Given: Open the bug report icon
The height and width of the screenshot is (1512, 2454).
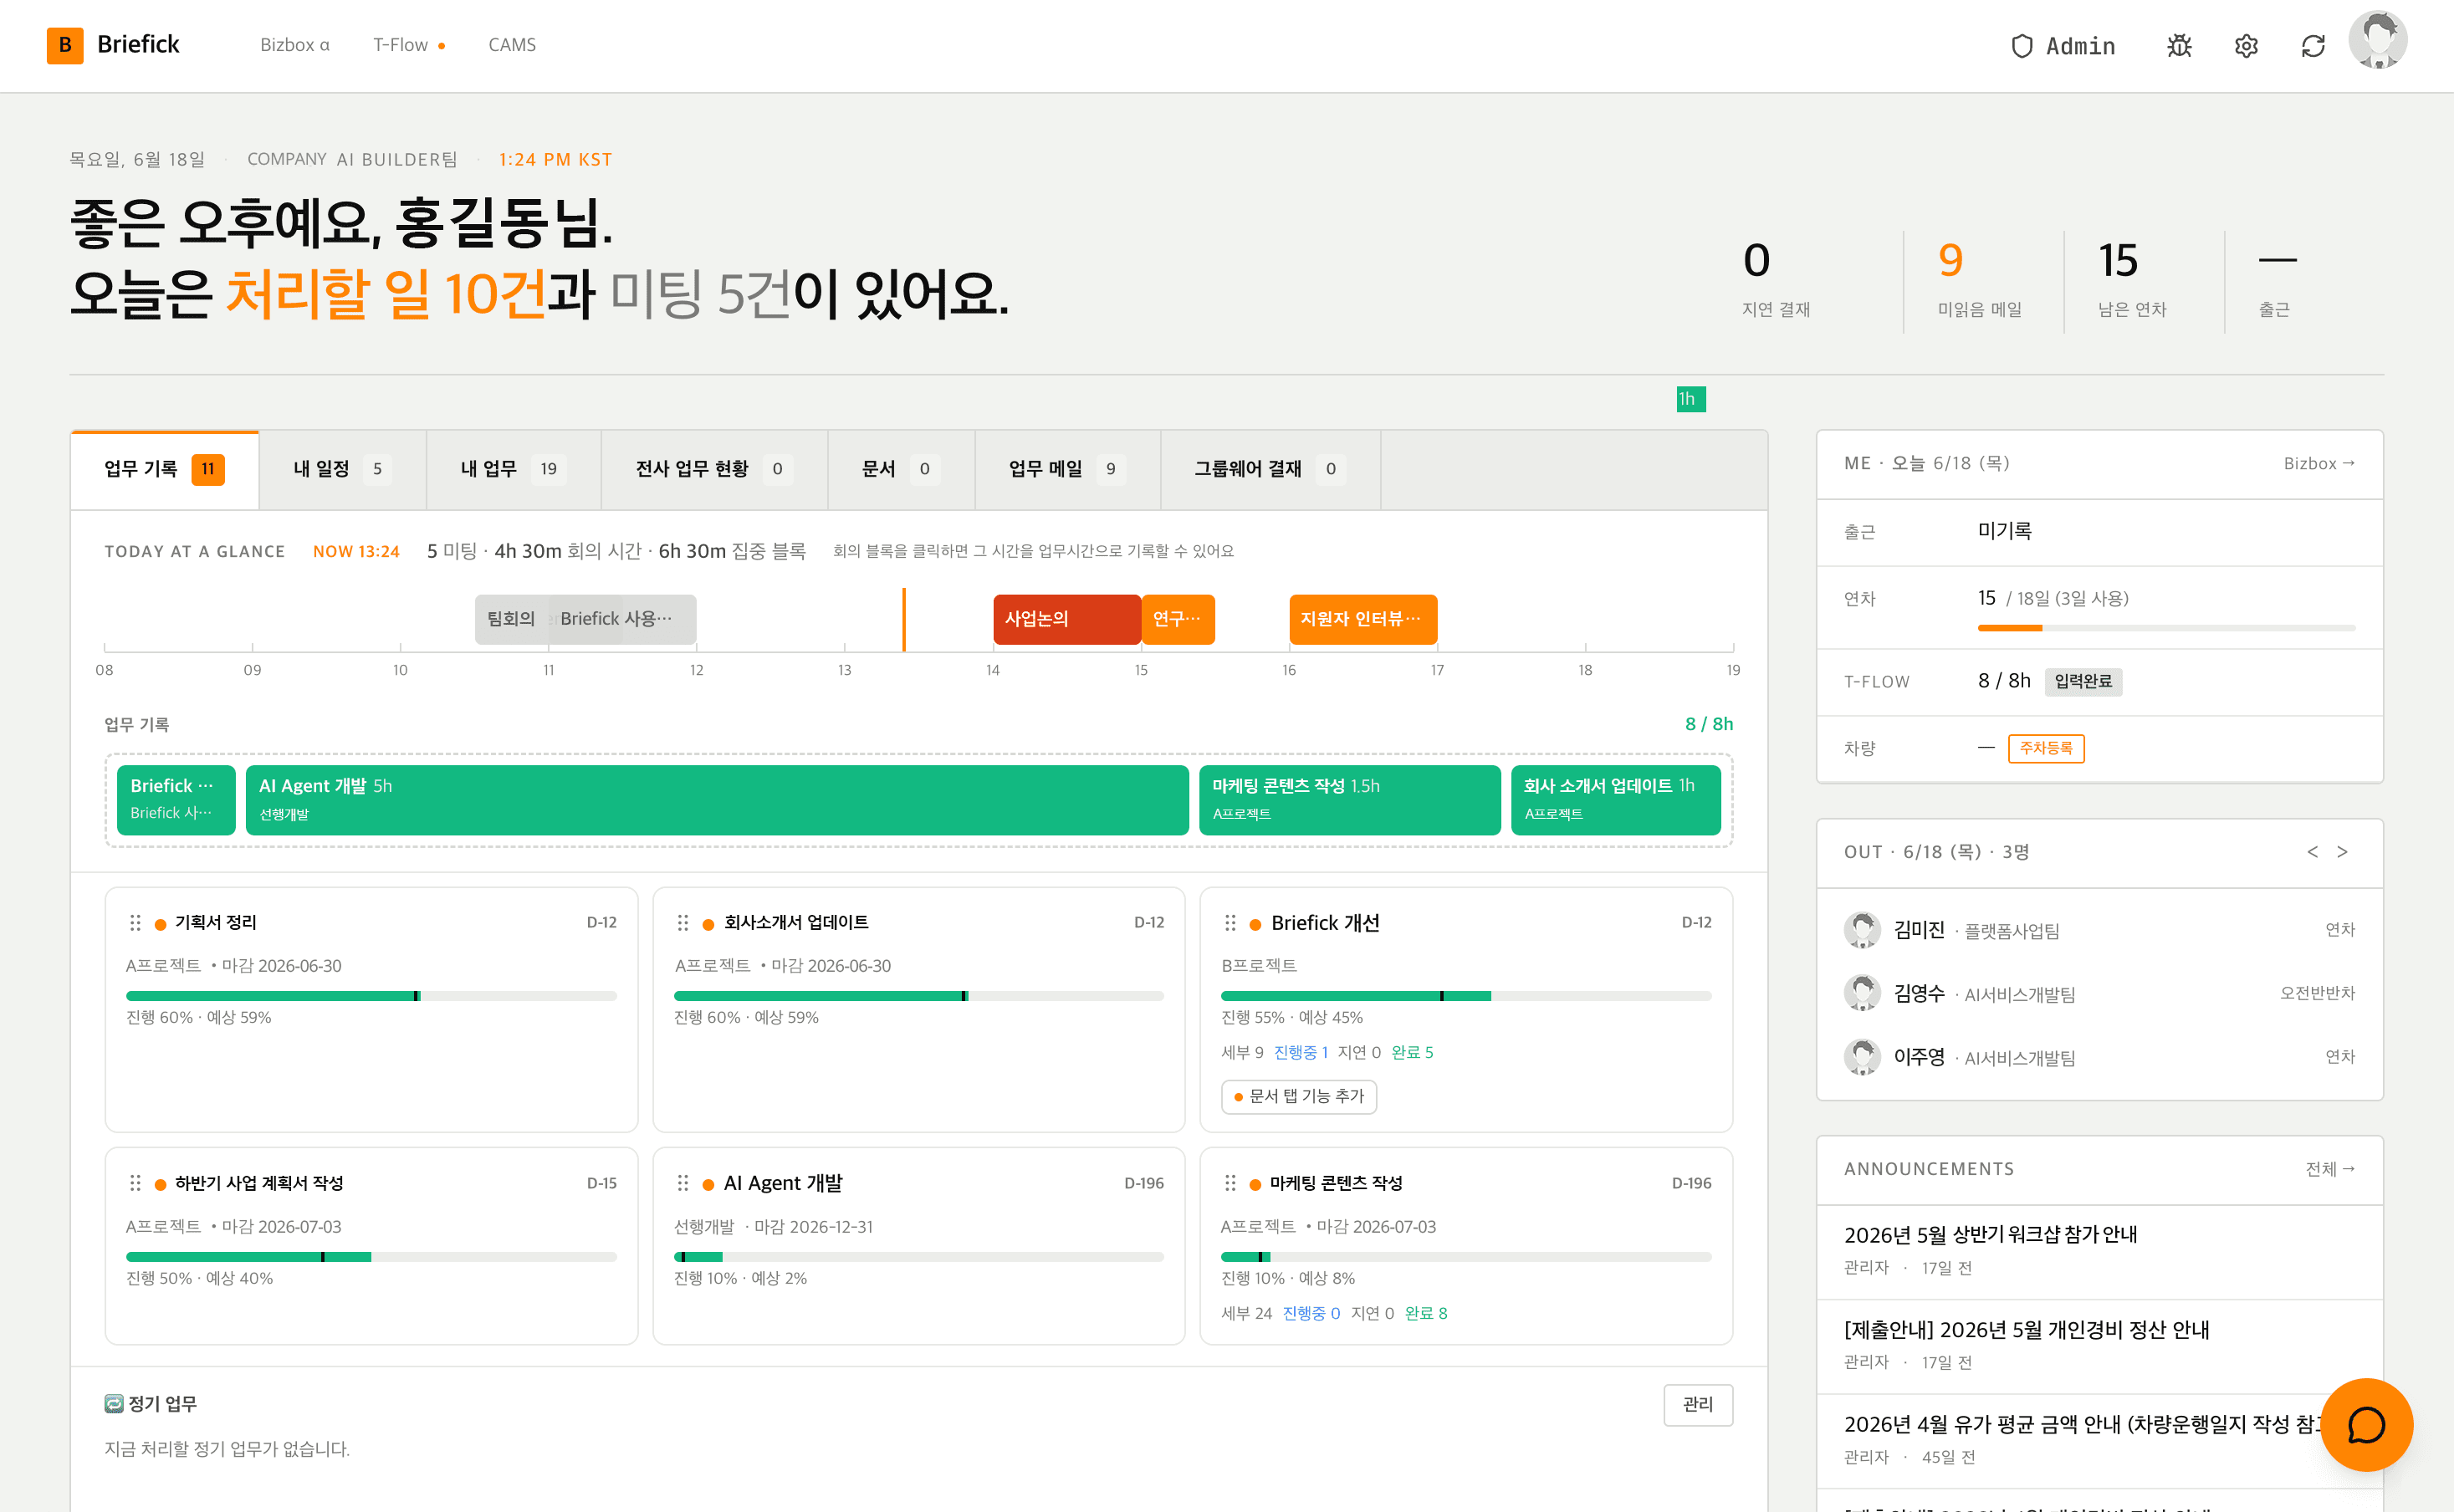Looking at the screenshot, I should coord(2179,46).
